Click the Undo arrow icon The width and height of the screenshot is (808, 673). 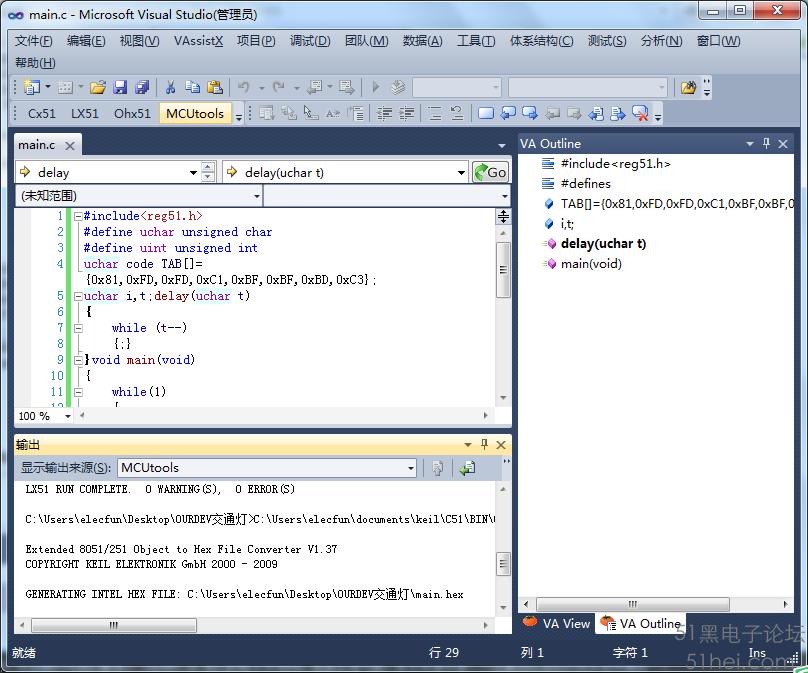point(244,88)
